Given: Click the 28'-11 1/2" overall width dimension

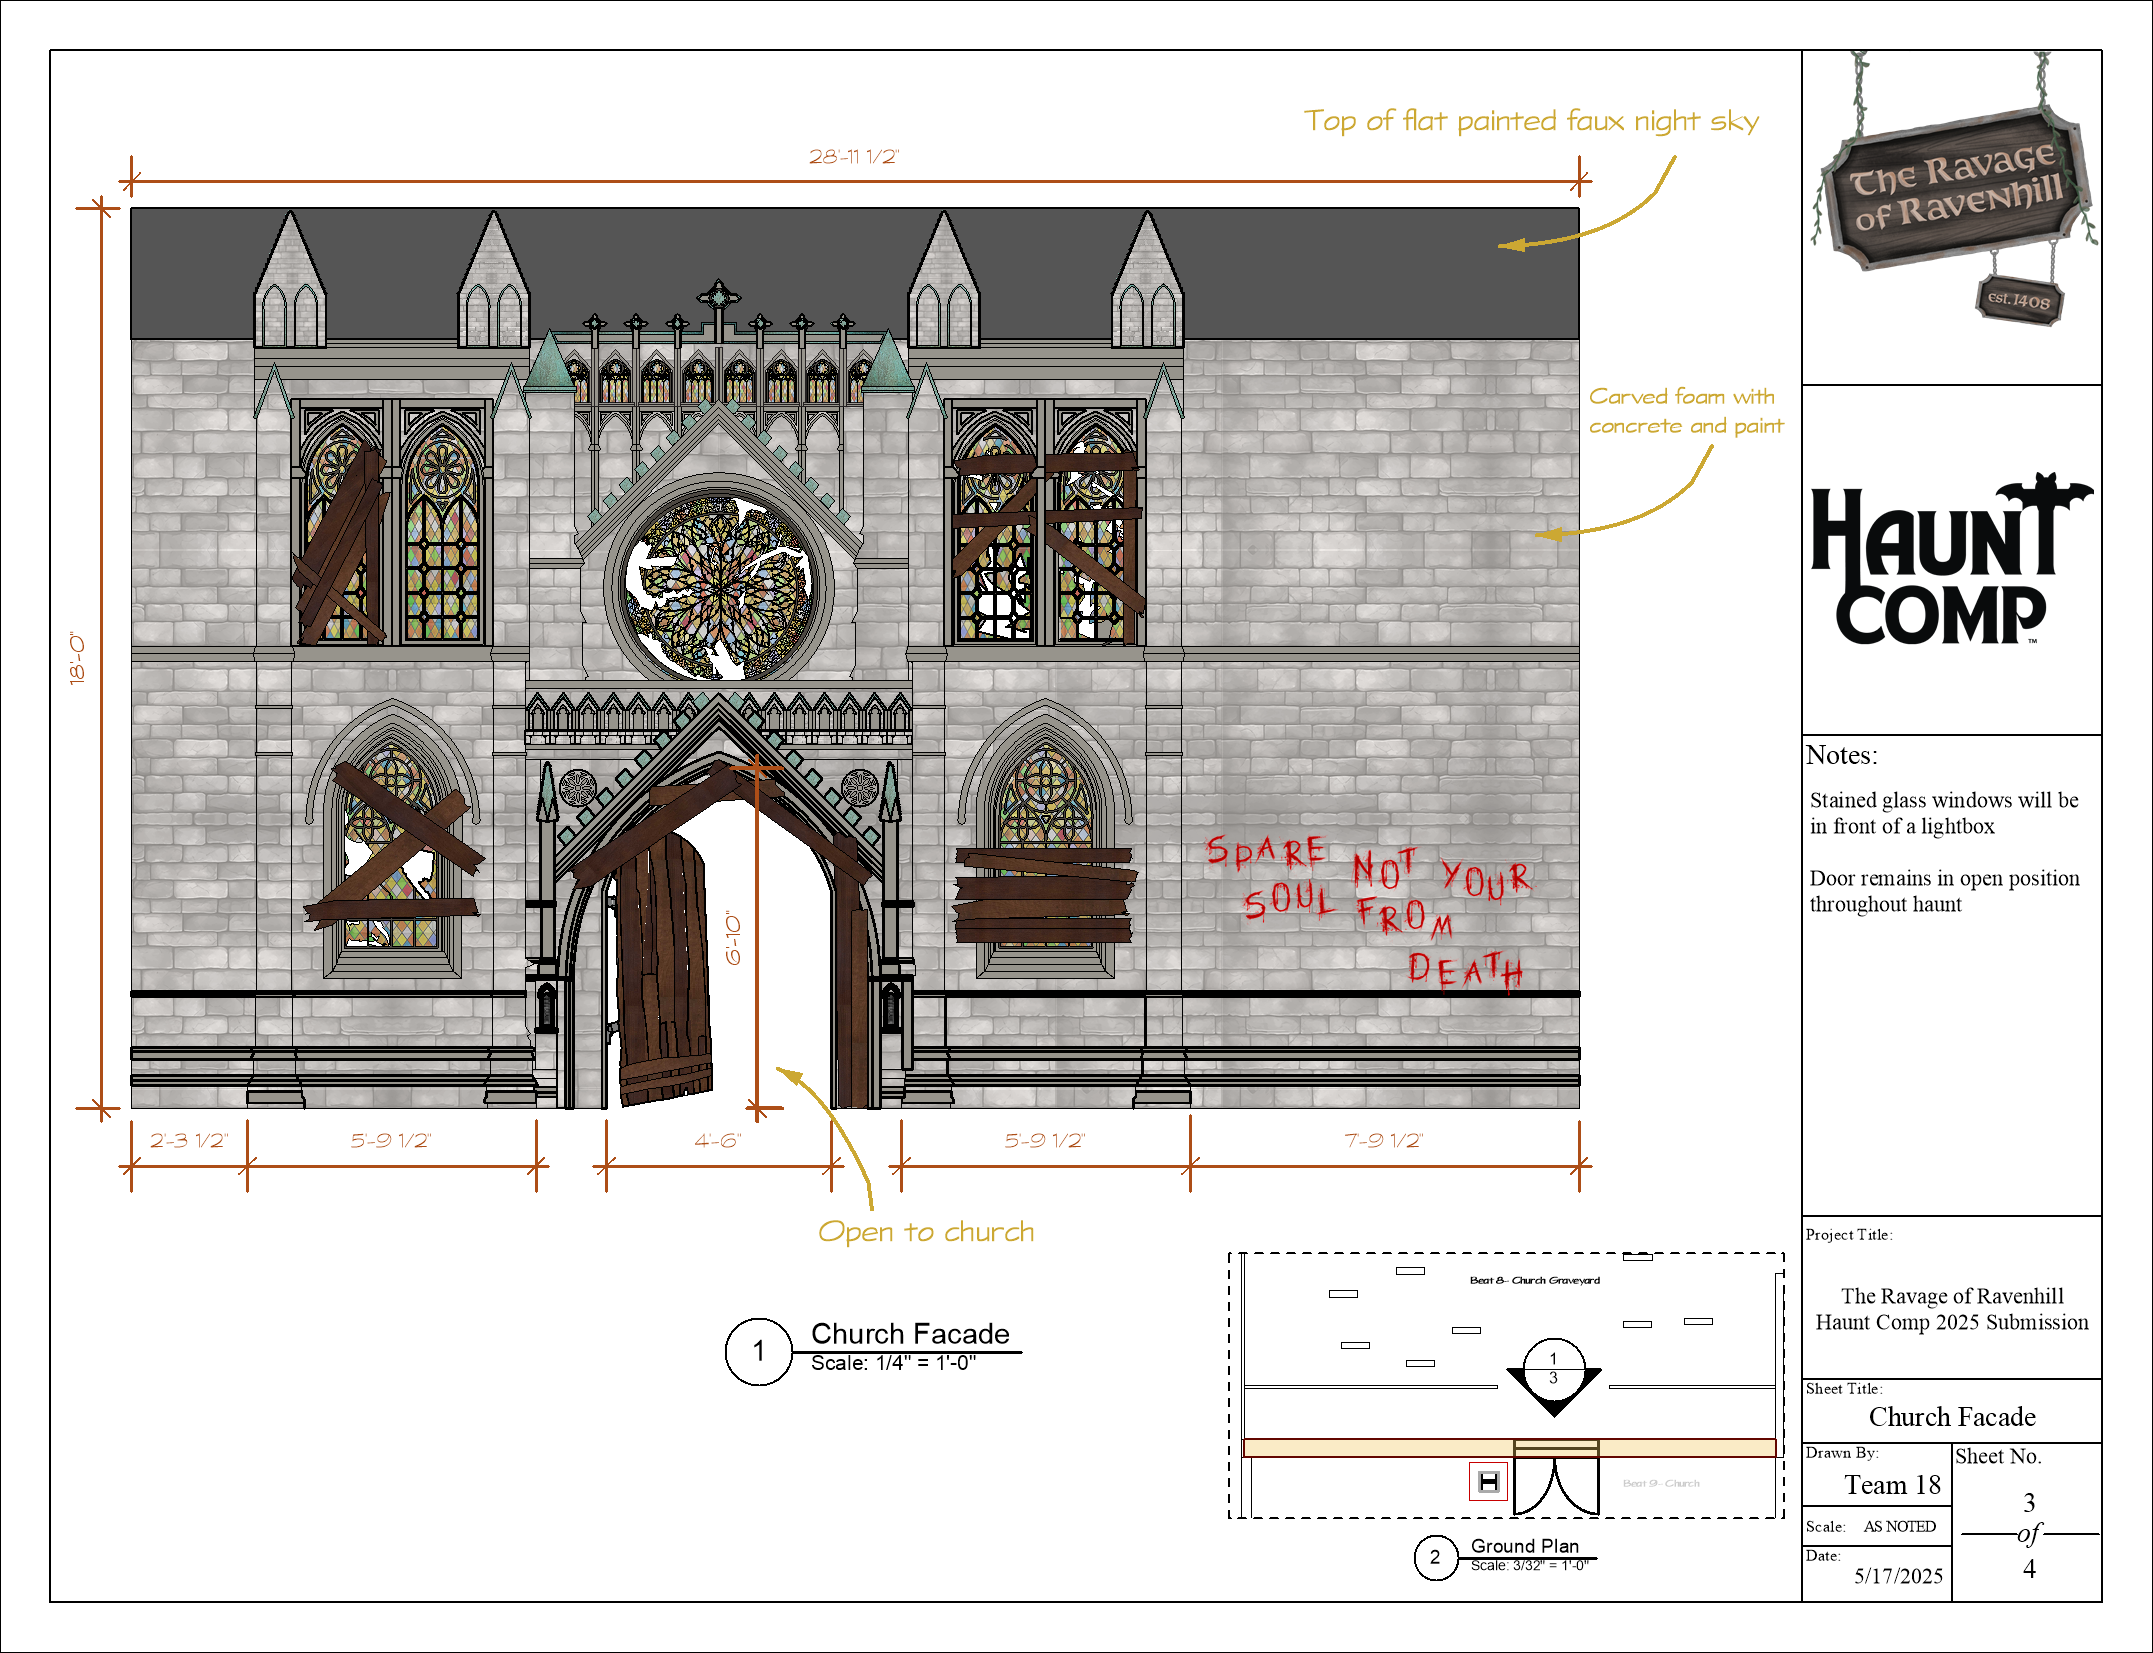Looking at the screenshot, I should point(854,156).
